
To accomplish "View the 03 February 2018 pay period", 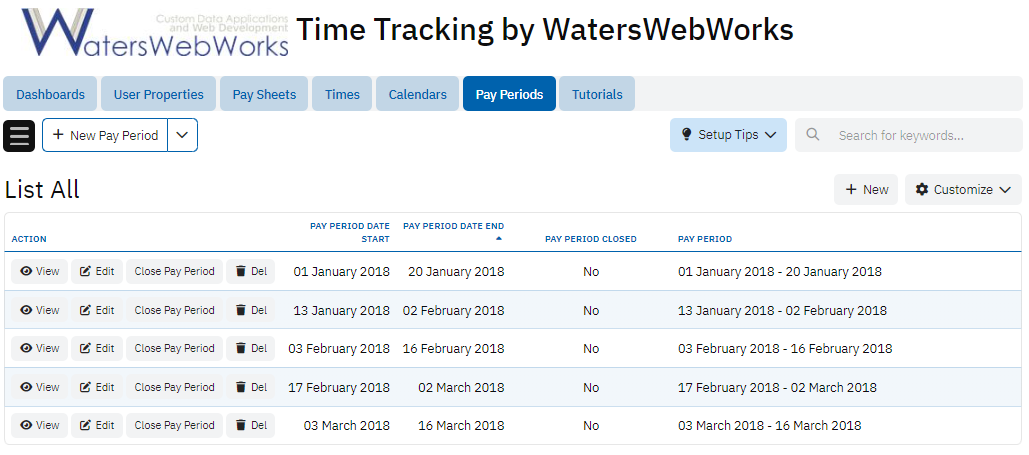I will (40, 348).
